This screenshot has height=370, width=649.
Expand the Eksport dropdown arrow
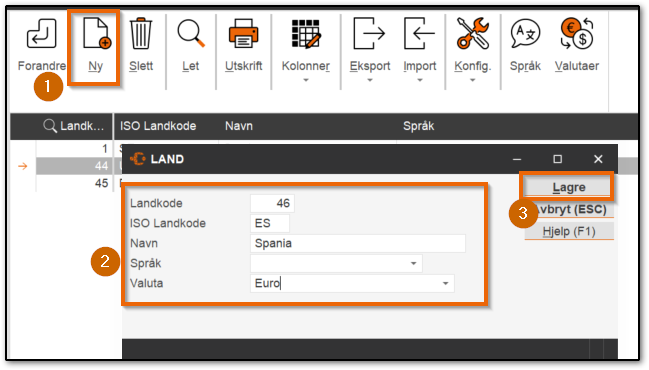[370, 80]
